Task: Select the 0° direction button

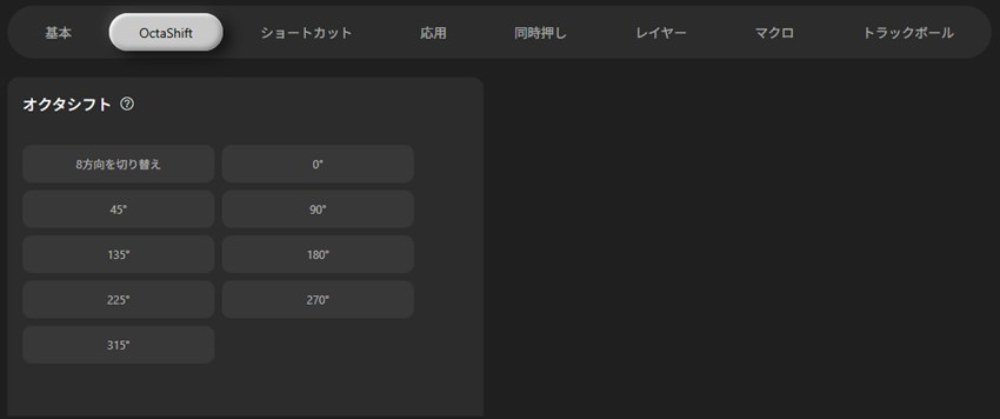Action: [318, 164]
